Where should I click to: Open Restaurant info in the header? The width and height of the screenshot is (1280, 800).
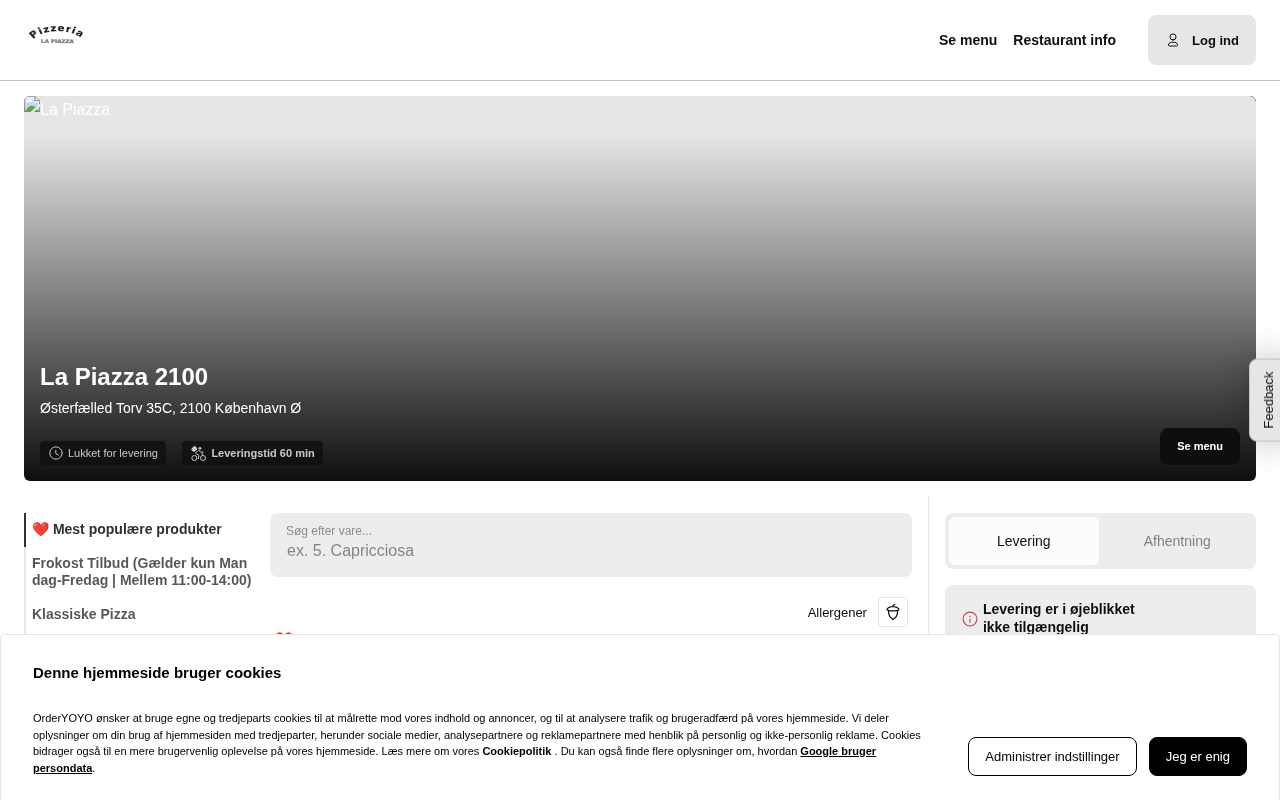click(x=1064, y=40)
